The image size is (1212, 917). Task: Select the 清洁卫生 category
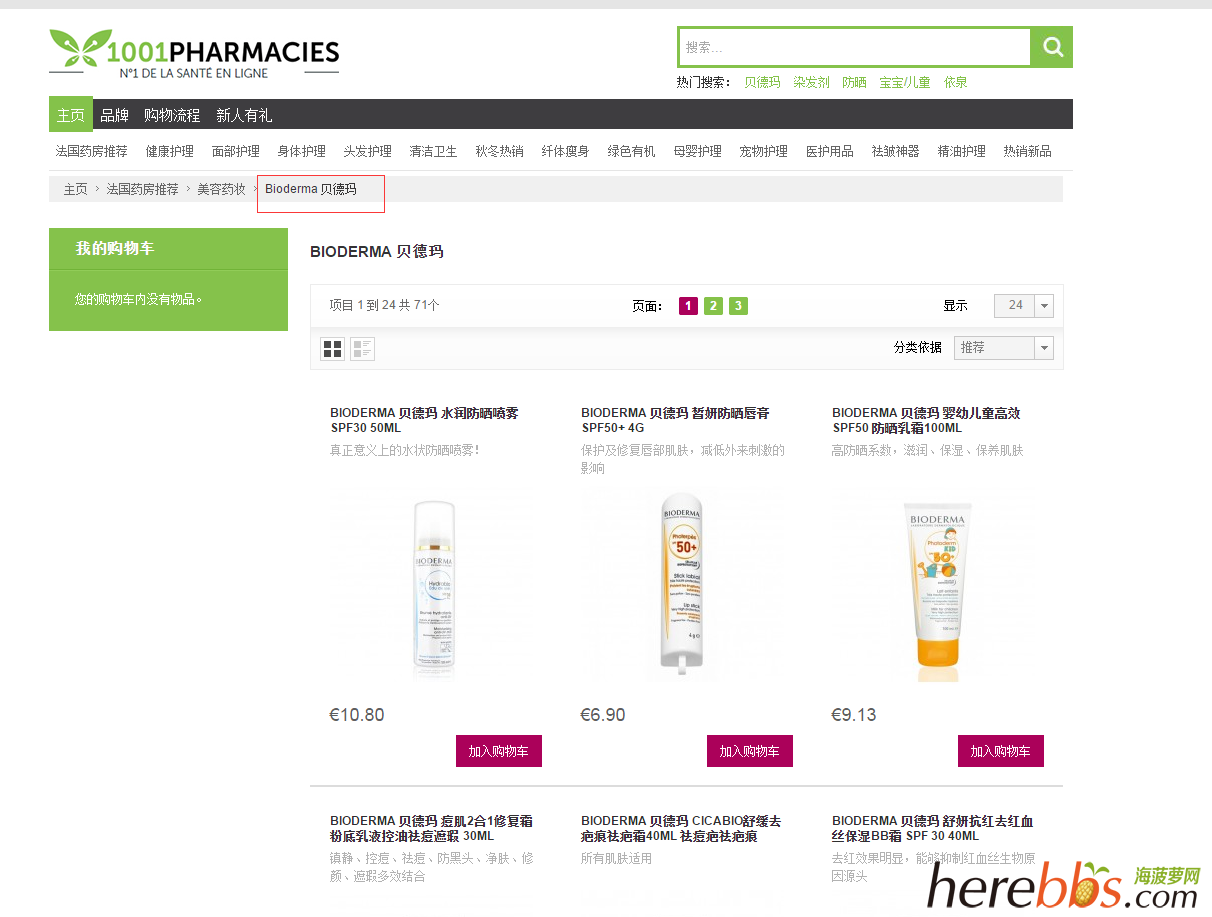(x=434, y=151)
